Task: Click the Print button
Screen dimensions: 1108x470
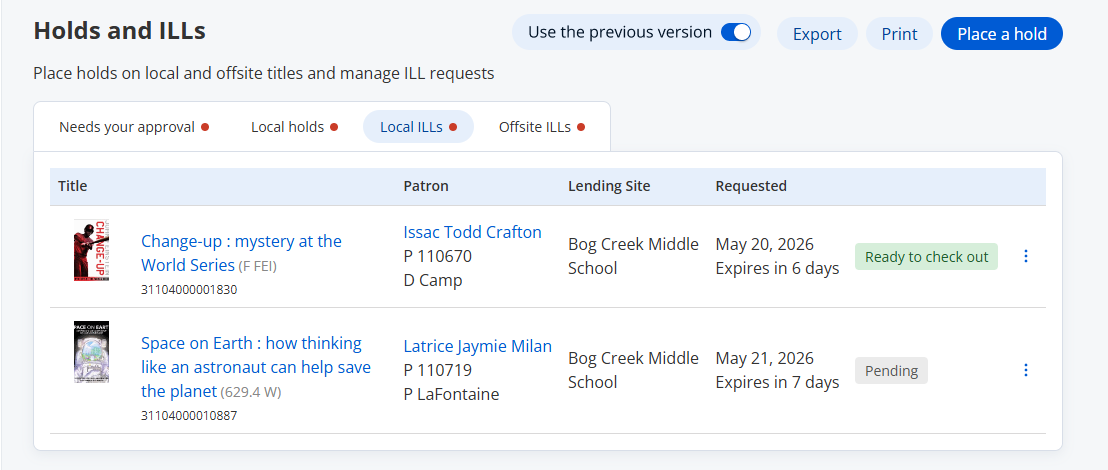Action: 900,34
